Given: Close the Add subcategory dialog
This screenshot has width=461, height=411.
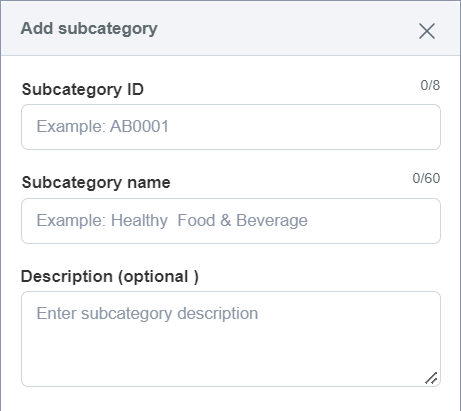Looking at the screenshot, I should [x=427, y=31].
